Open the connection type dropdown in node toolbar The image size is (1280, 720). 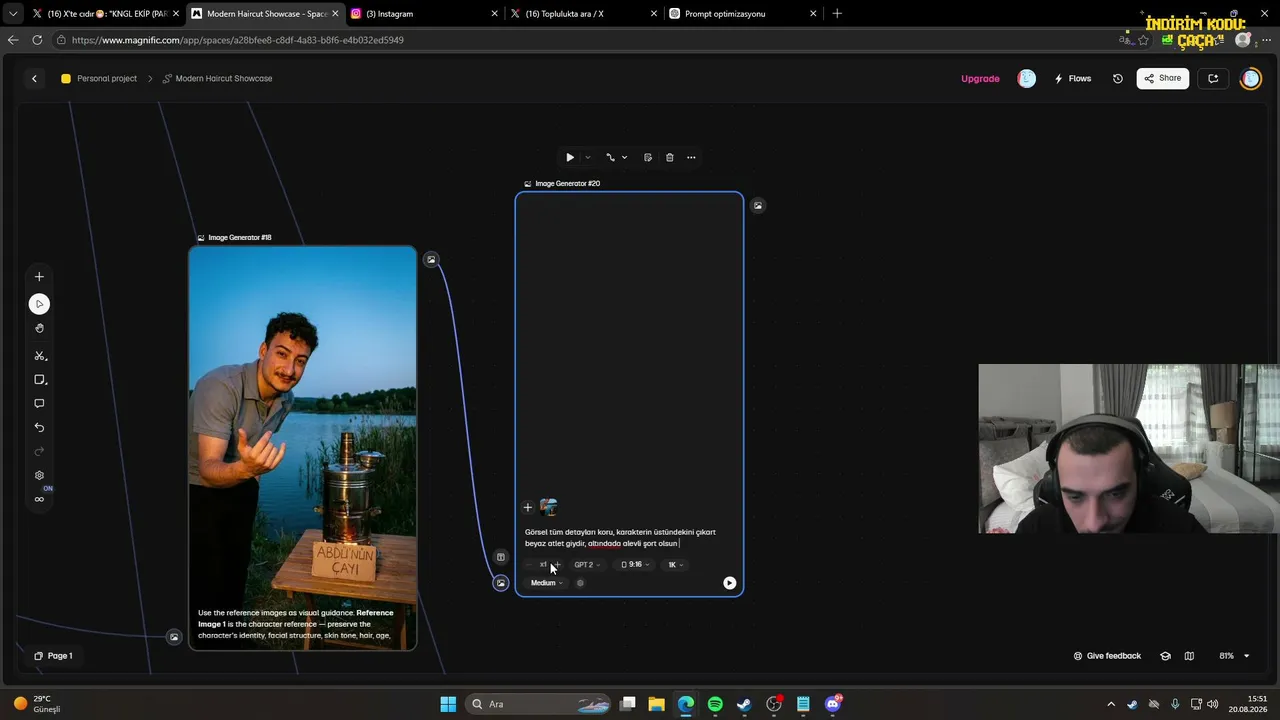click(x=616, y=157)
